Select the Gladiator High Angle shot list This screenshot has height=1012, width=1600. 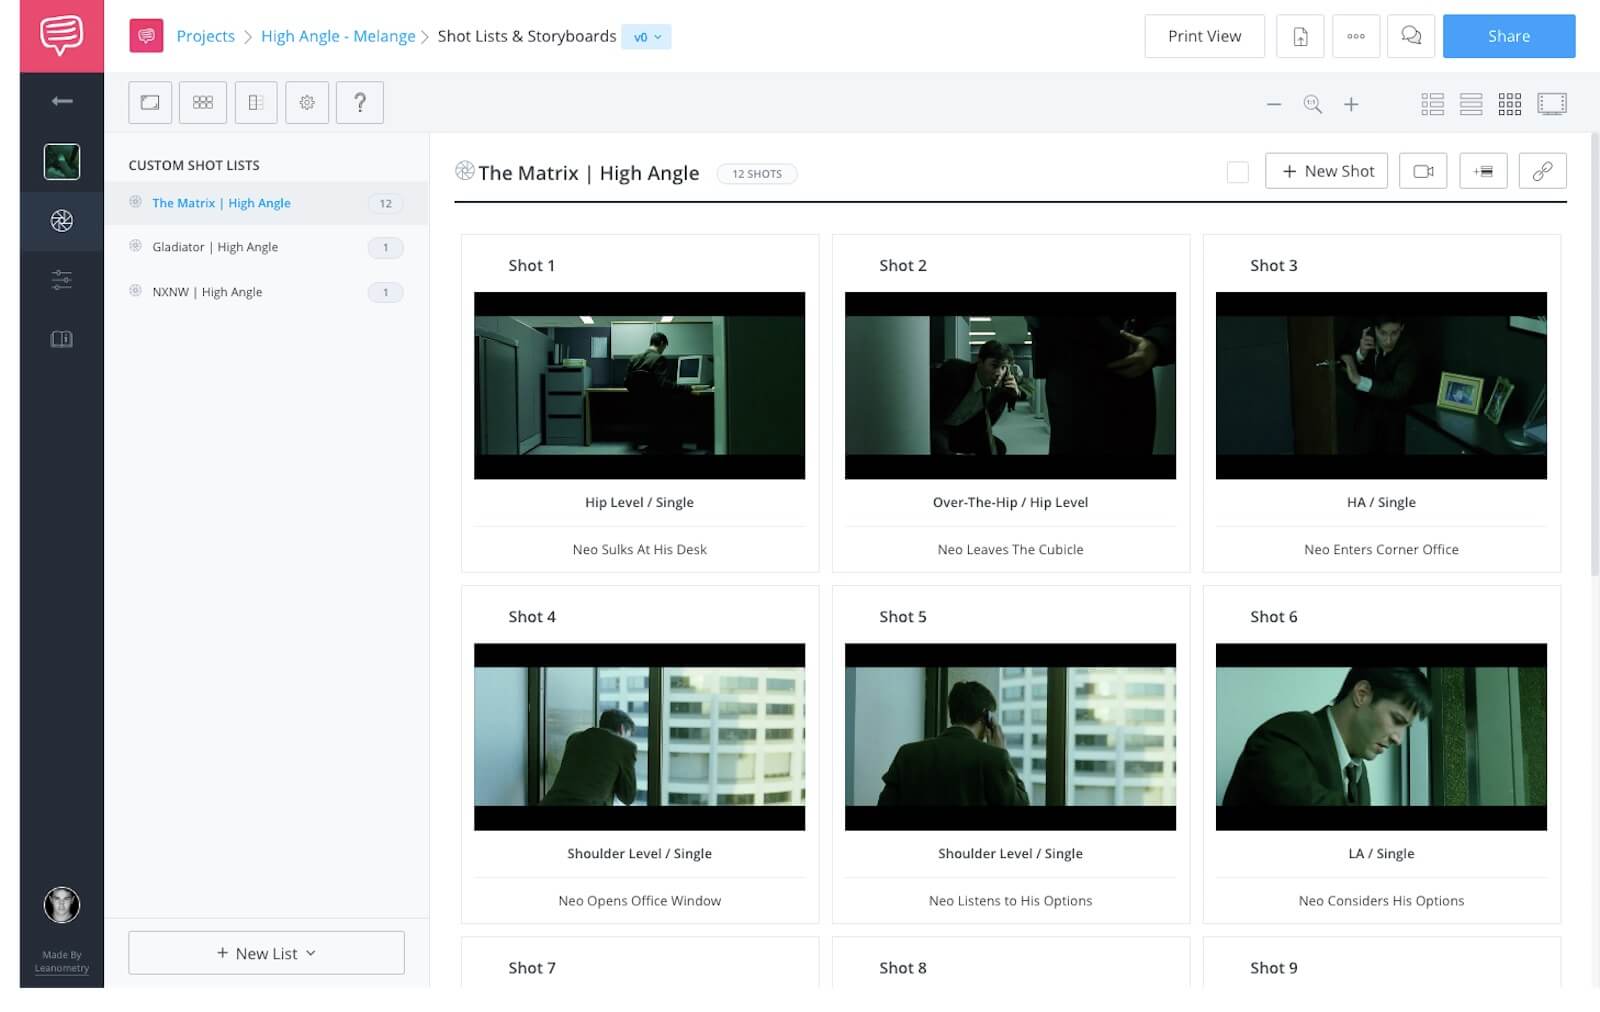(x=214, y=246)
